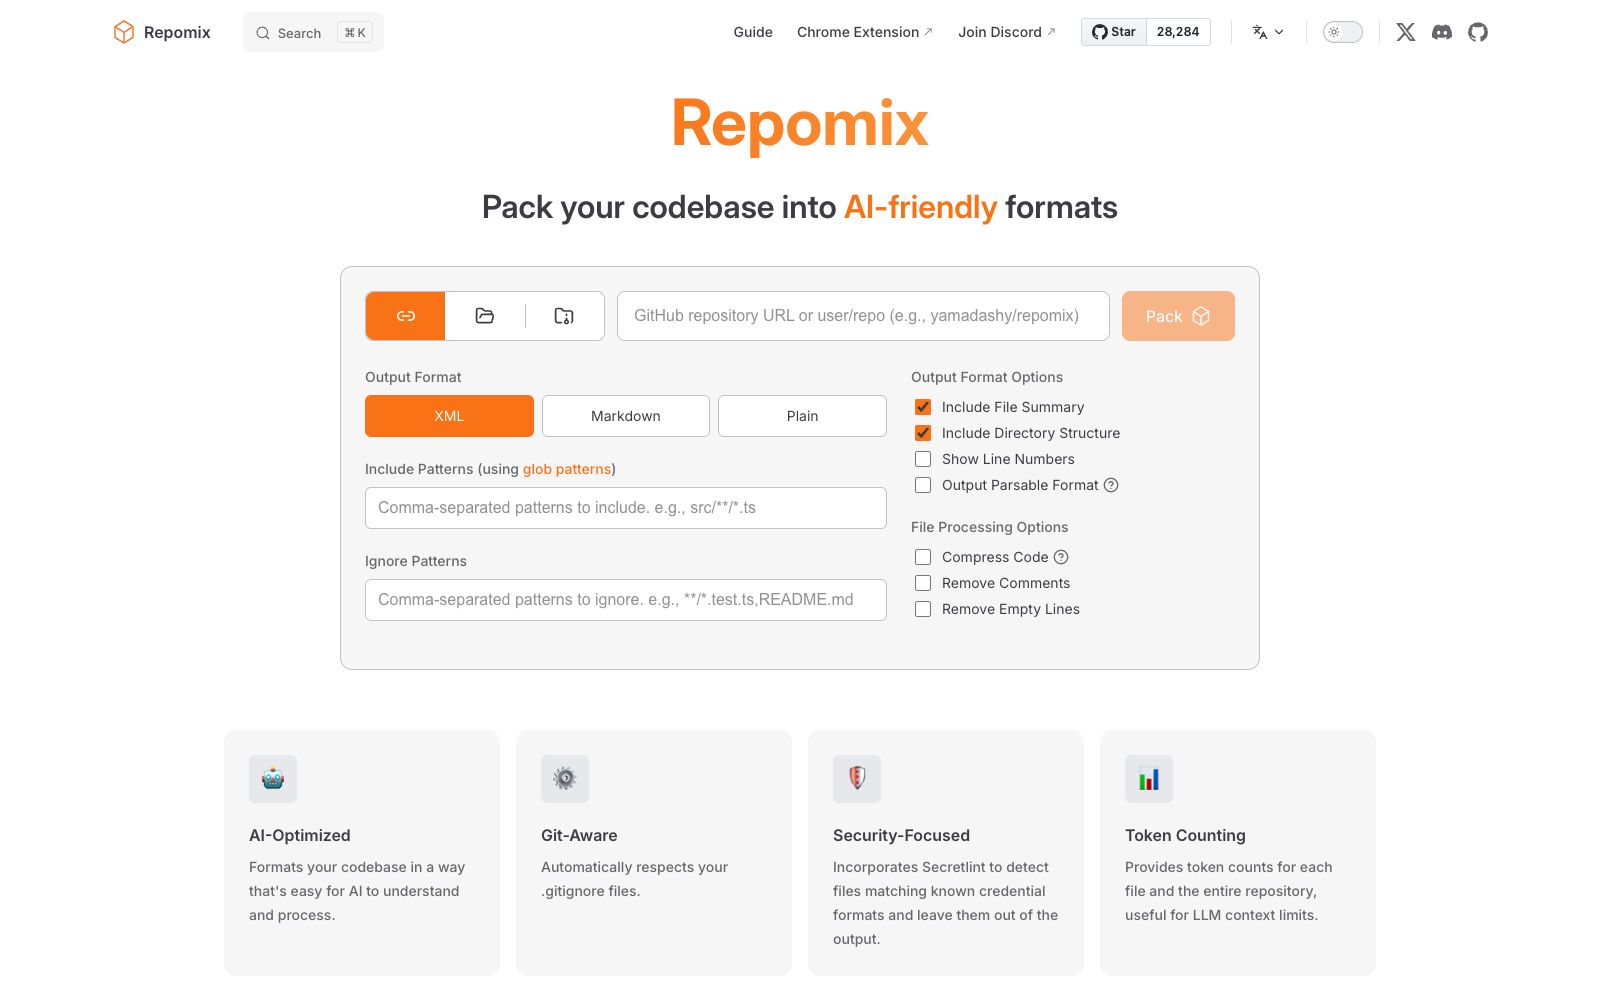Click the Output Format Options label
The height and width of the screenshot is (1000, 1600).
click(987, 377)
